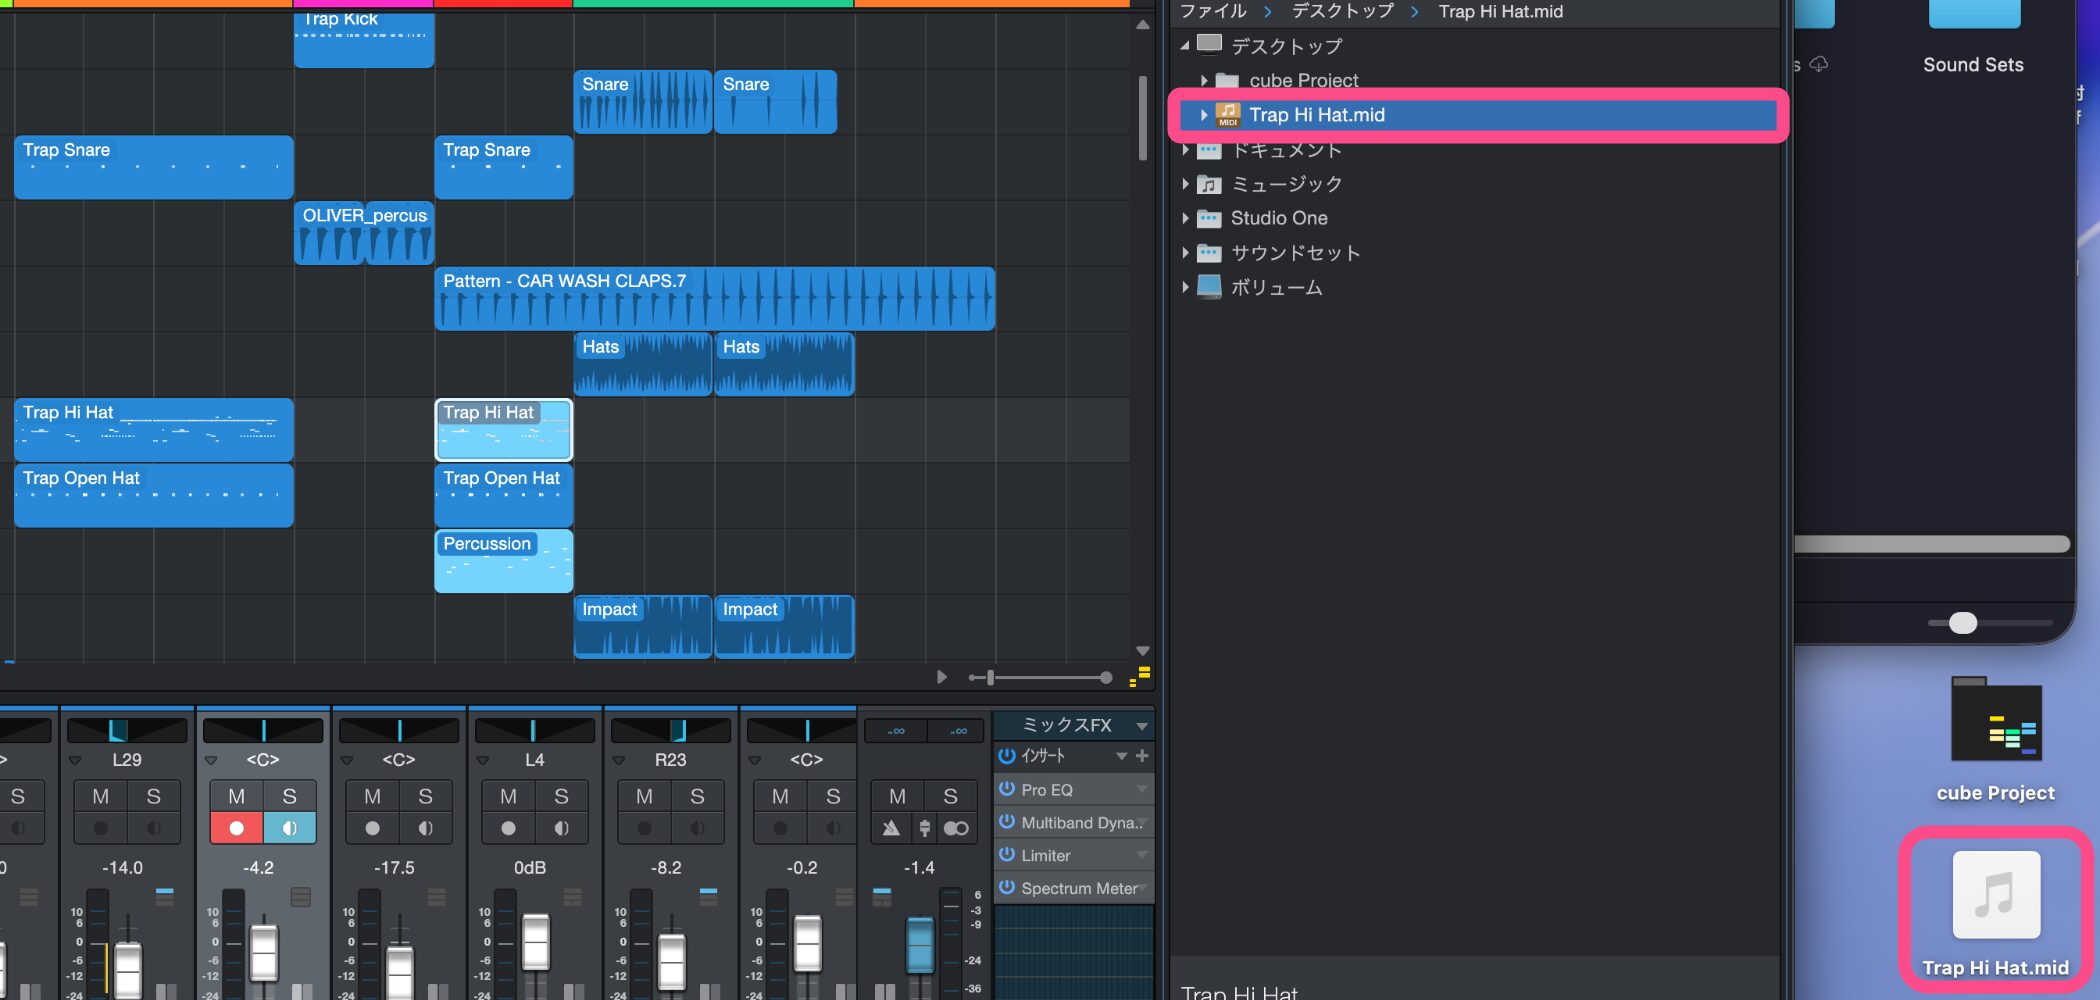This screenshot has width=2100, height=1000.
Task: Open the ミックスFX dropdown arrow
Action: 1142,725
